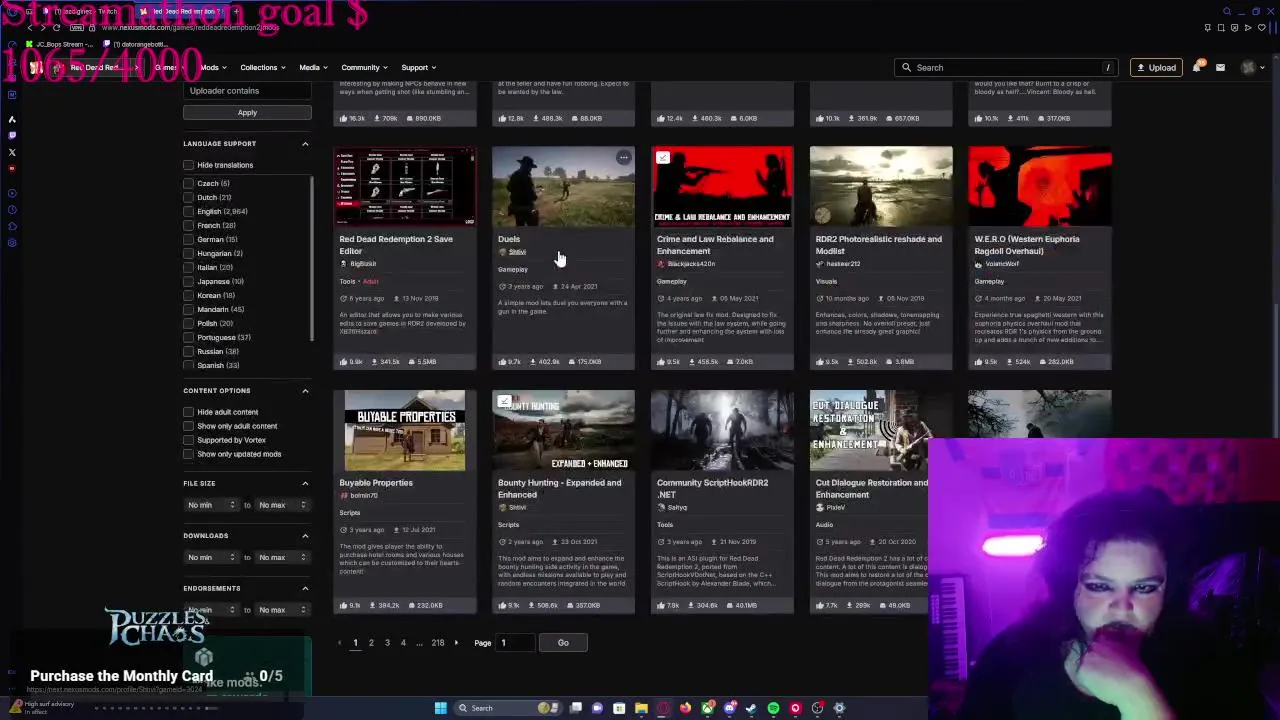This screenshot has height=720, width=1280.
Task: Open Steam from taskbar
Action: pos(751,708)
